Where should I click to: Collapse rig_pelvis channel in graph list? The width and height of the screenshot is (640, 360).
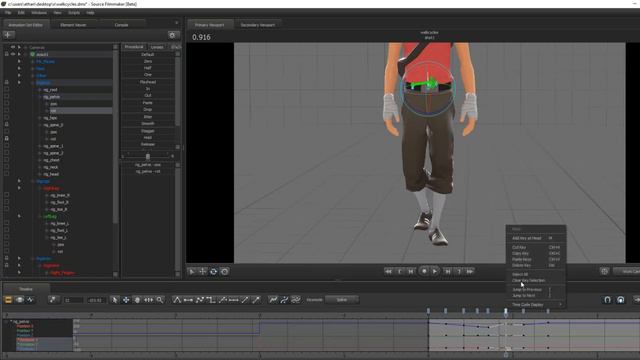pos(11,322)
